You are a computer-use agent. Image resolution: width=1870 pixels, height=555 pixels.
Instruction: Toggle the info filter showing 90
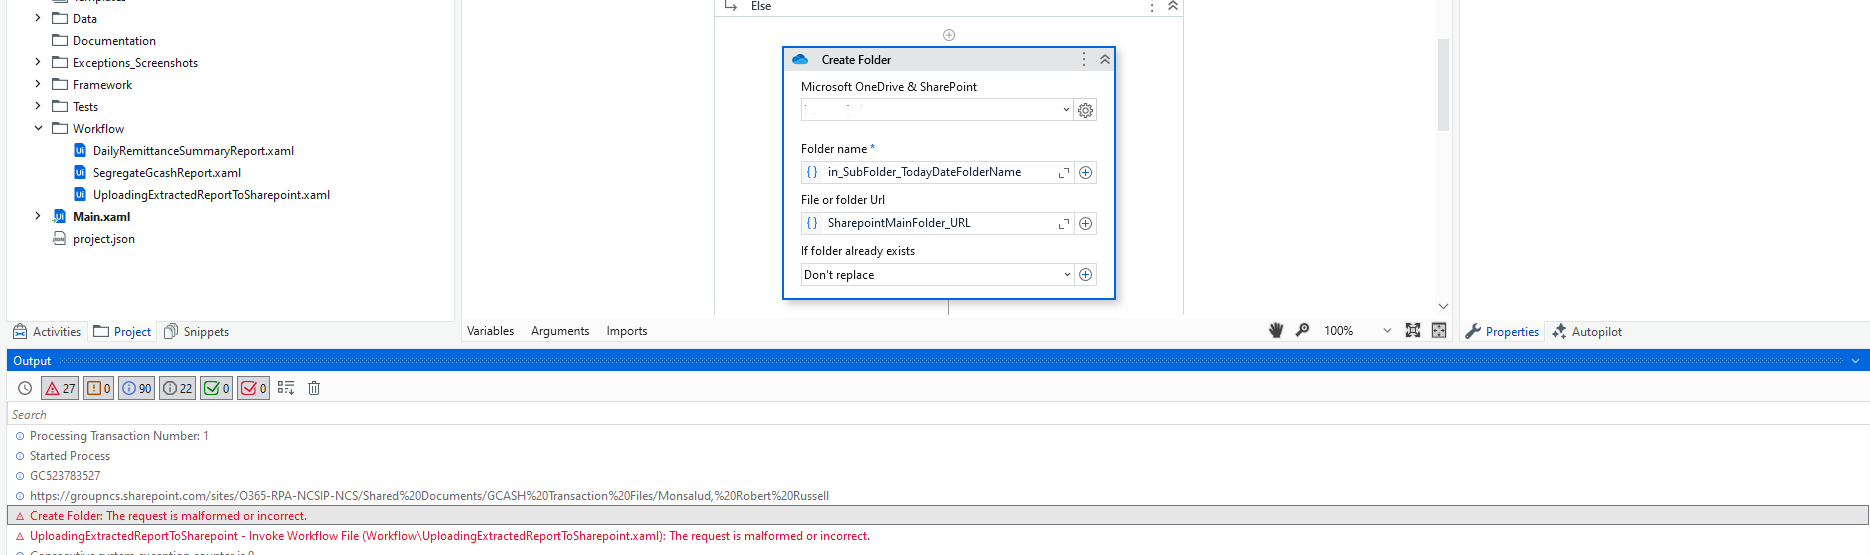coord(137,388)
